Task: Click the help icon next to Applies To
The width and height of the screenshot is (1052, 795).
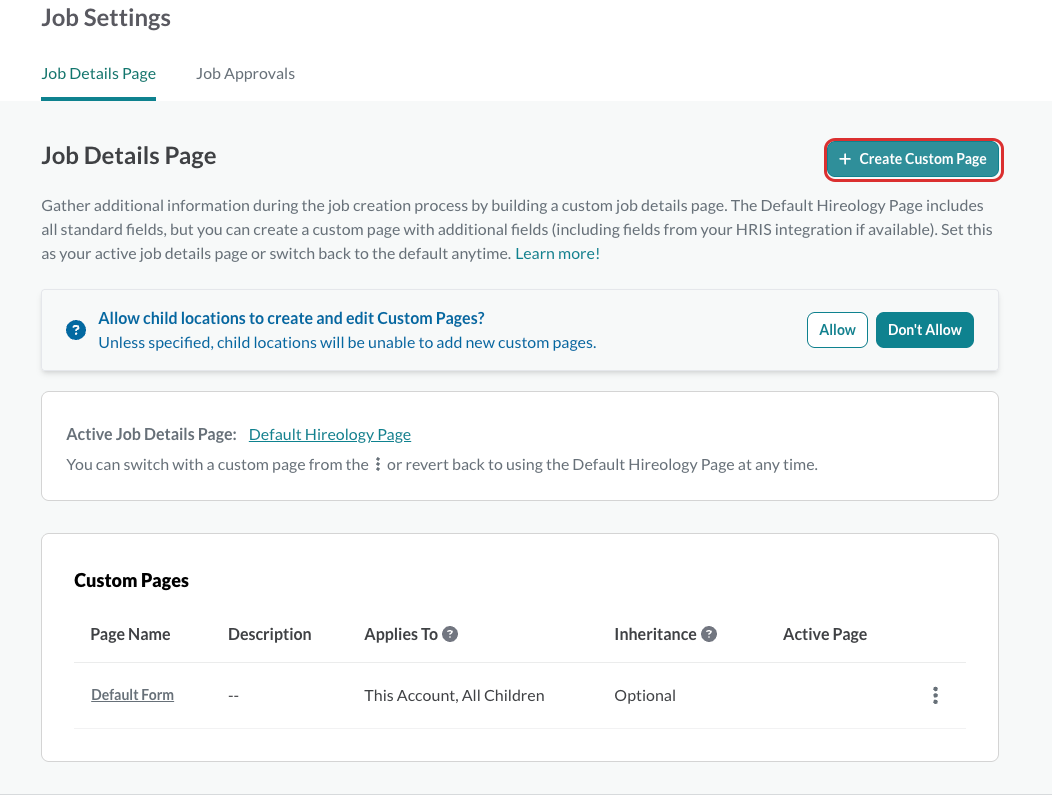Action: click(x=450, y=634)
